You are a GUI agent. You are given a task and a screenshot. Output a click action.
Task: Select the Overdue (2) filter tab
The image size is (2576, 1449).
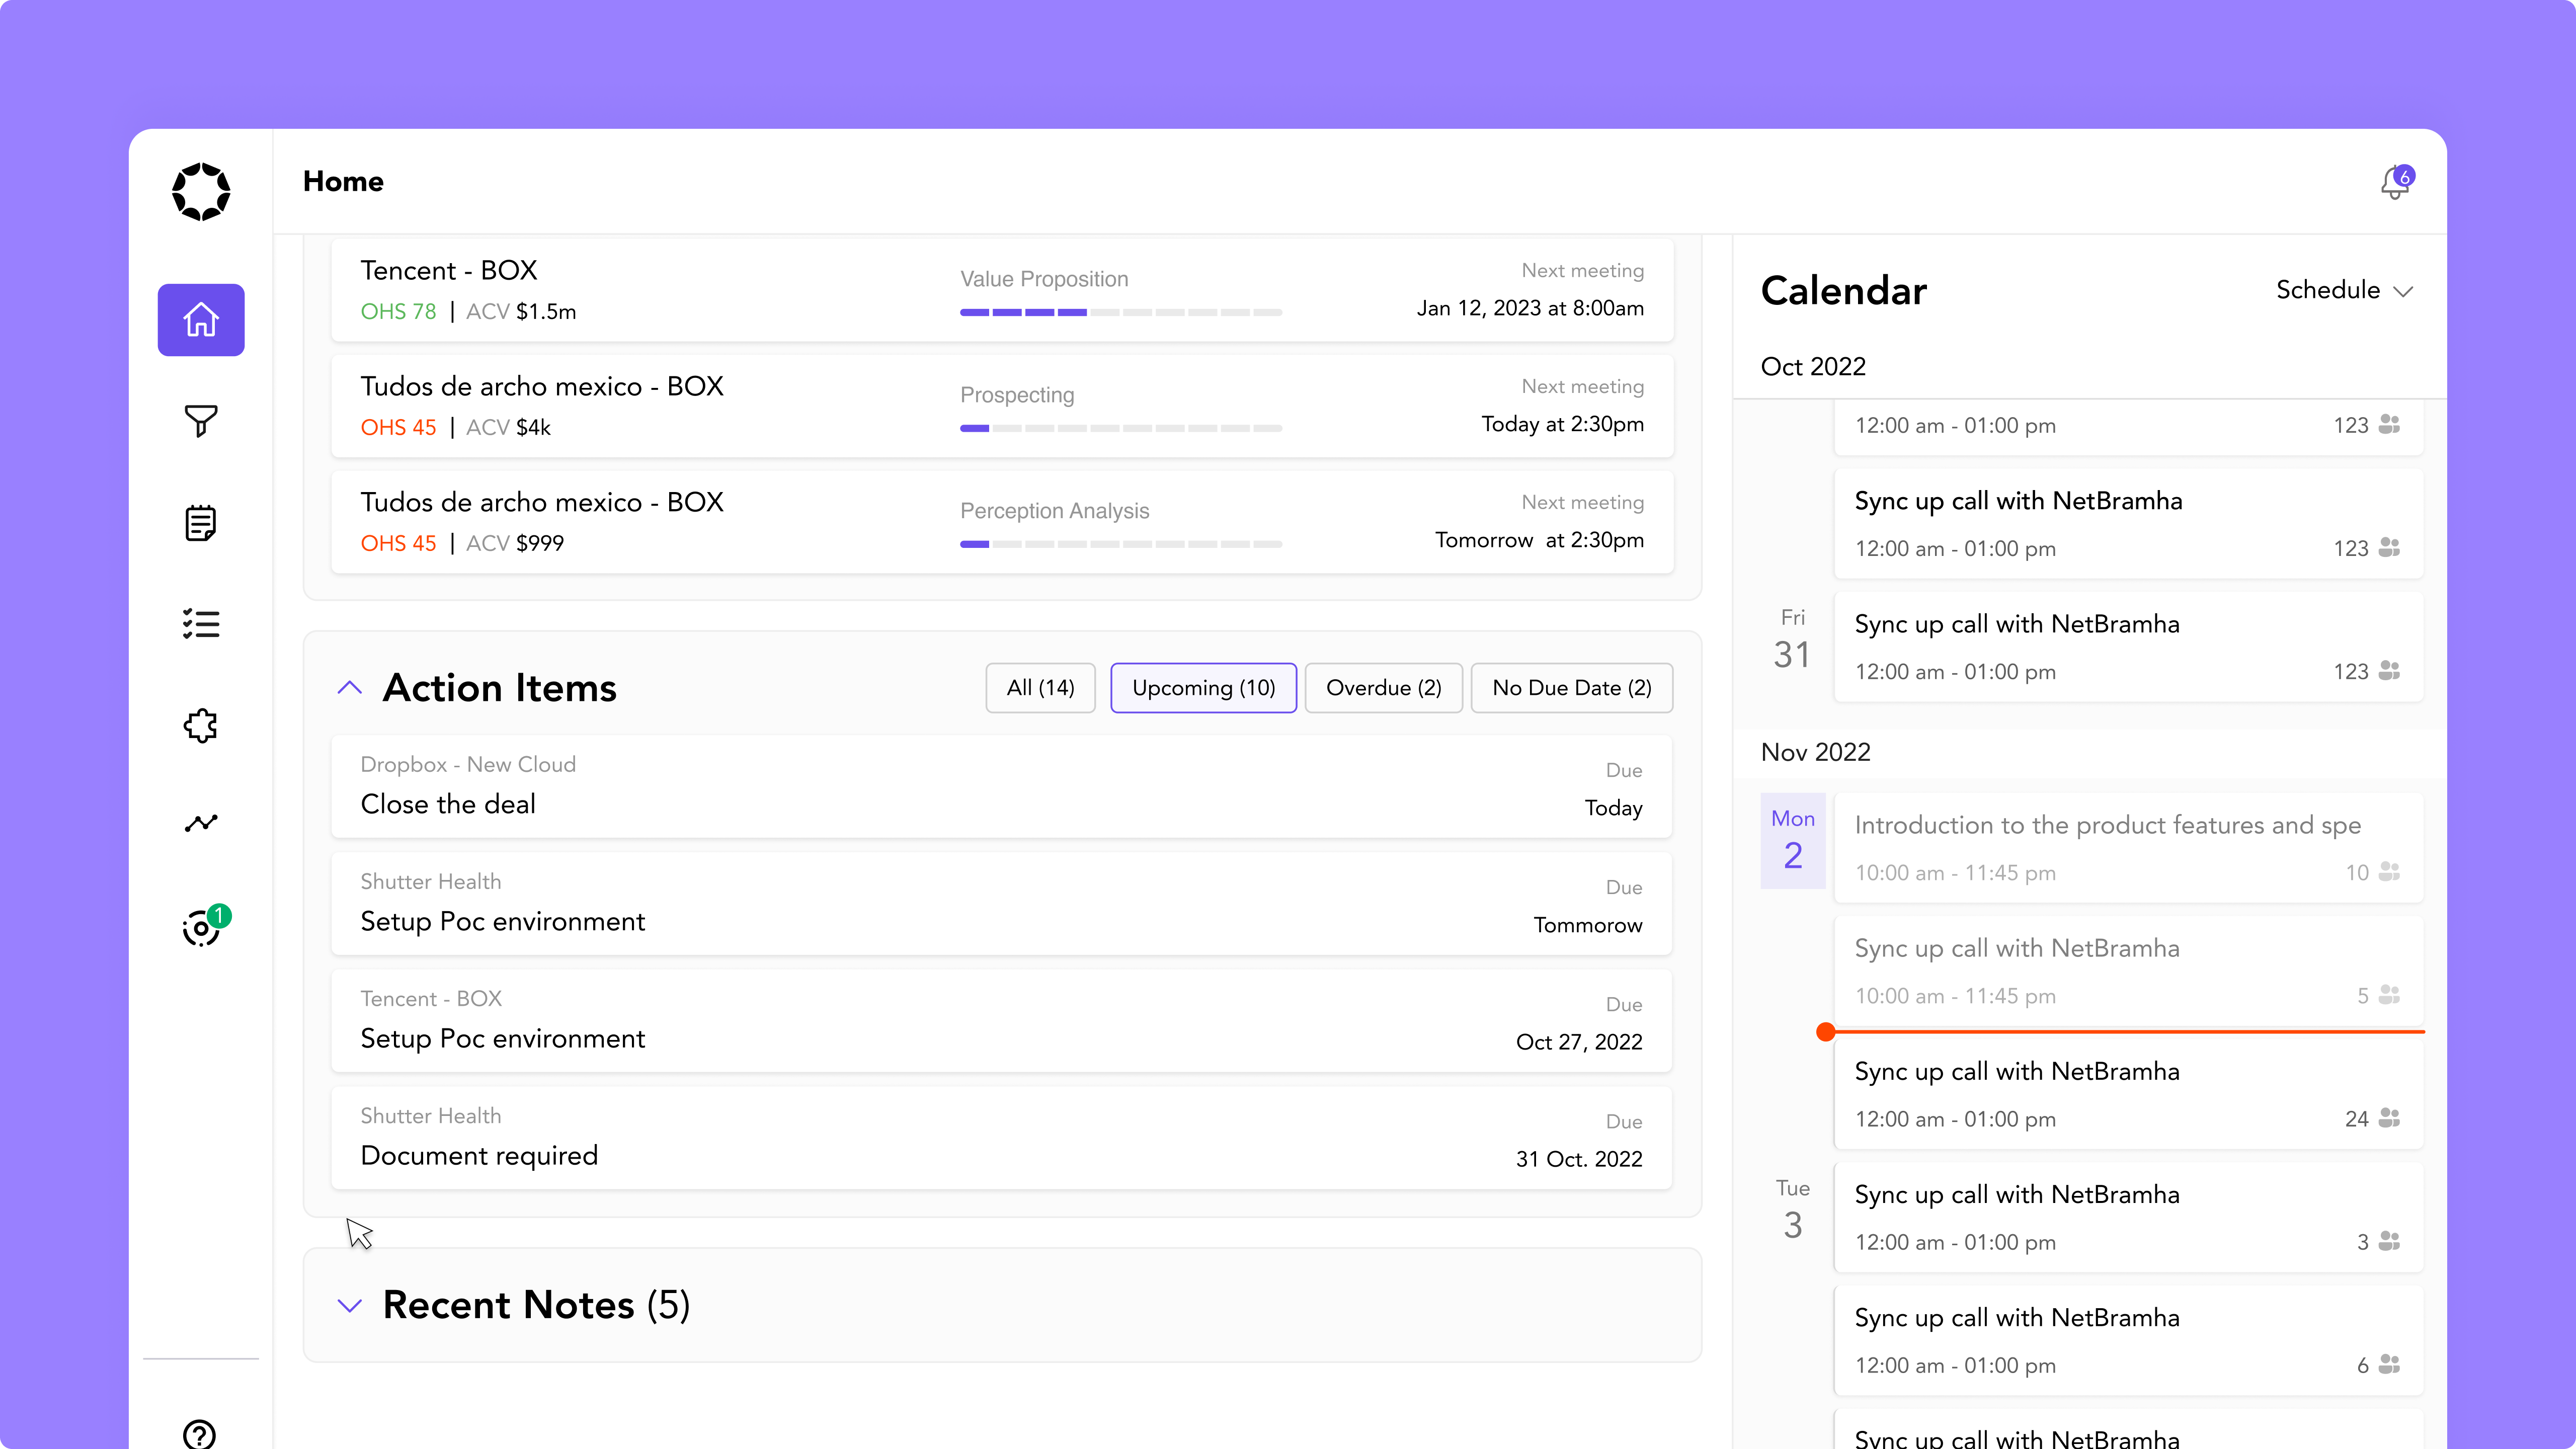pyautogui.click(x=1383, y=688)
